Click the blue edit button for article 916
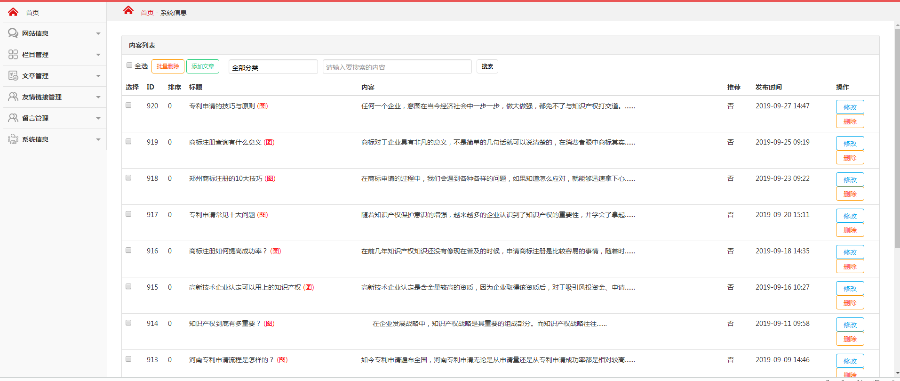This screenshot has height=381, width=900. 850,252
